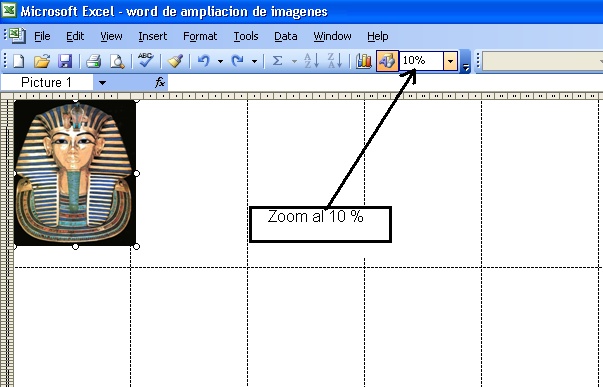The width and height of the screenshot is (603, 387).
Task: Save the workbook with the floppy icon
Action: [65, 61]
